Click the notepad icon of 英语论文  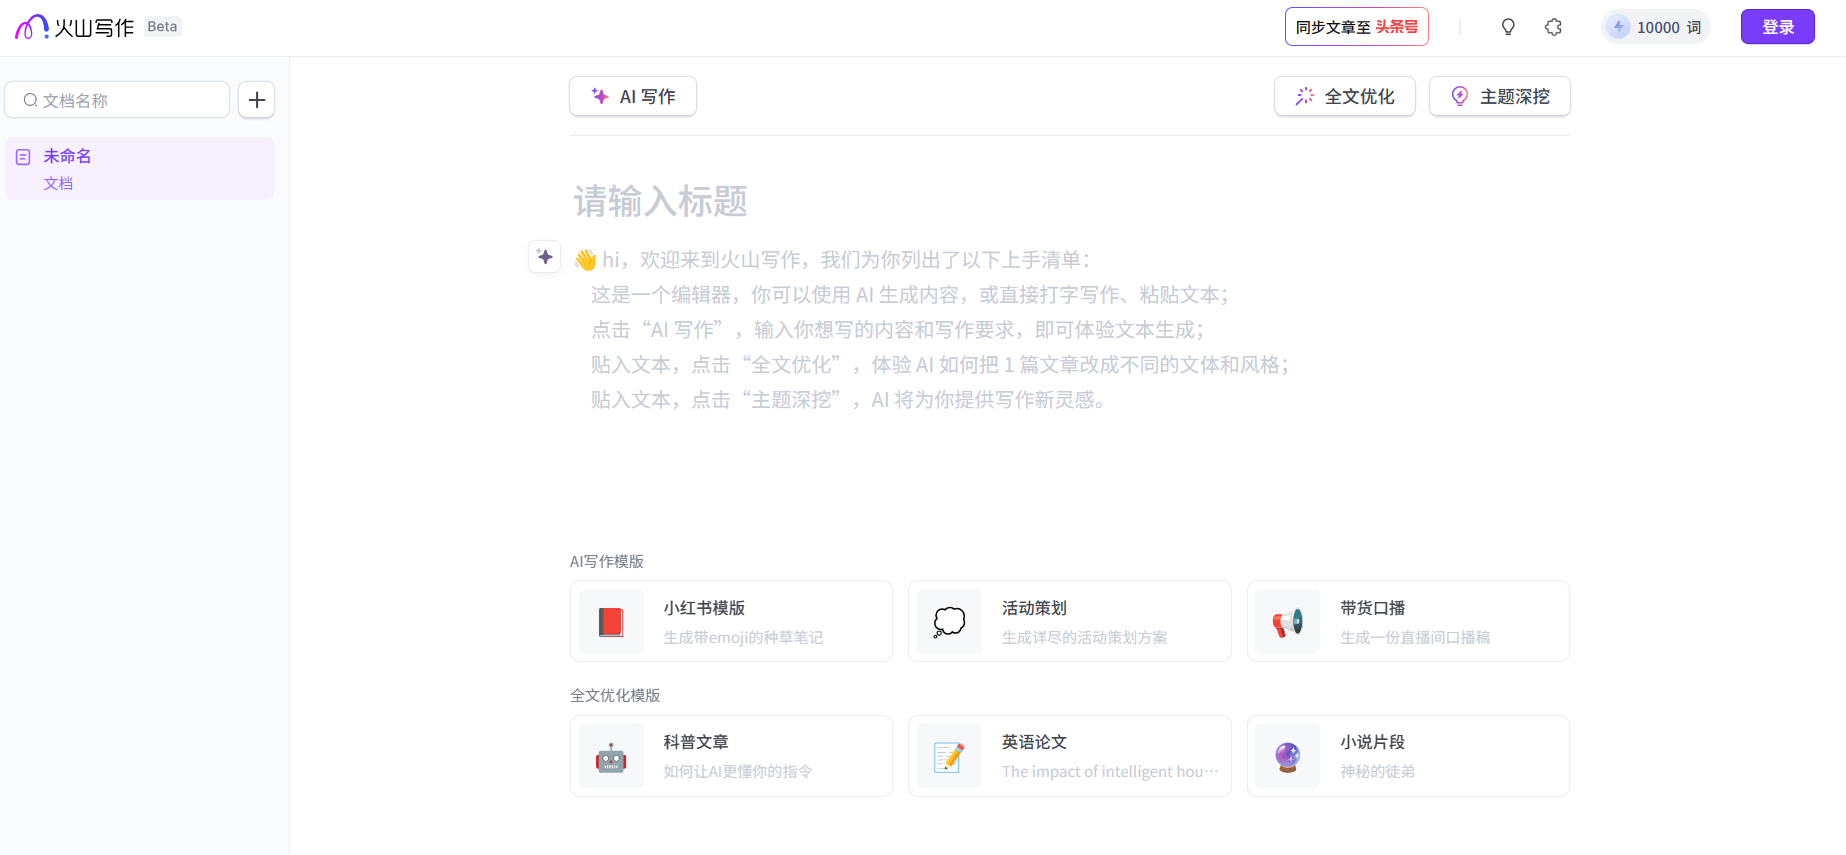949,757
